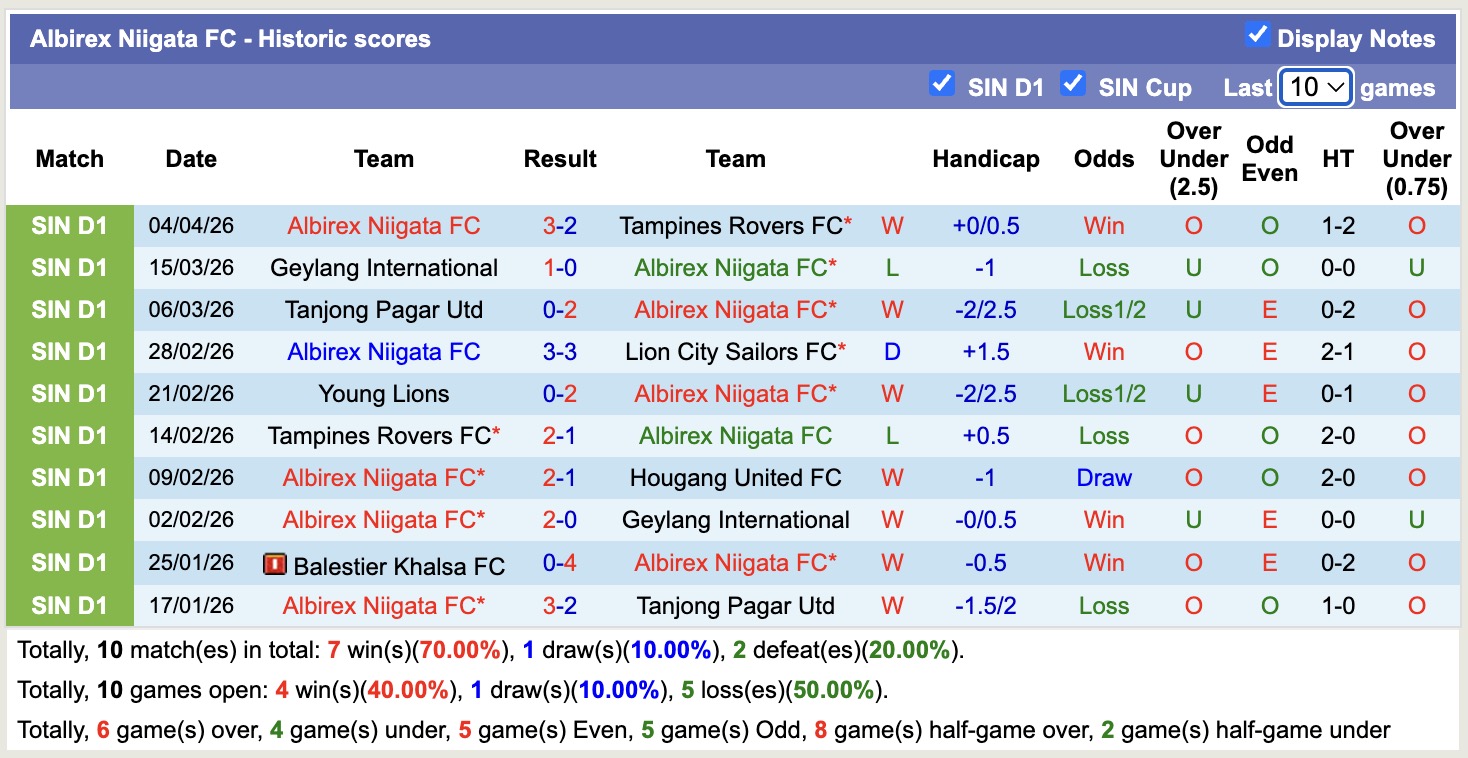The height and width of the screenshot is (758, 1468).
Task: Click the Over Under (2.5) column header
Action: pos(1193,159)
